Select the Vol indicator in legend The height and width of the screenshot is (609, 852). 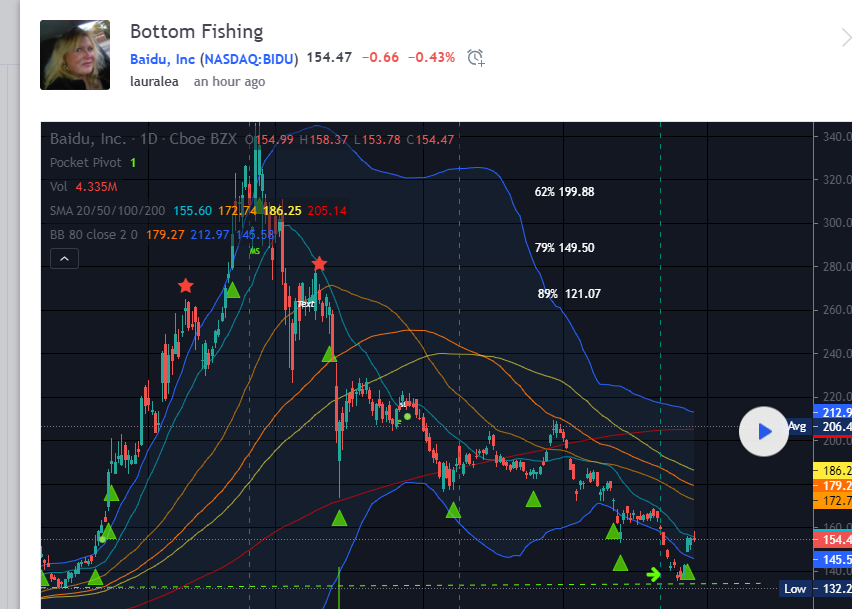58,186
